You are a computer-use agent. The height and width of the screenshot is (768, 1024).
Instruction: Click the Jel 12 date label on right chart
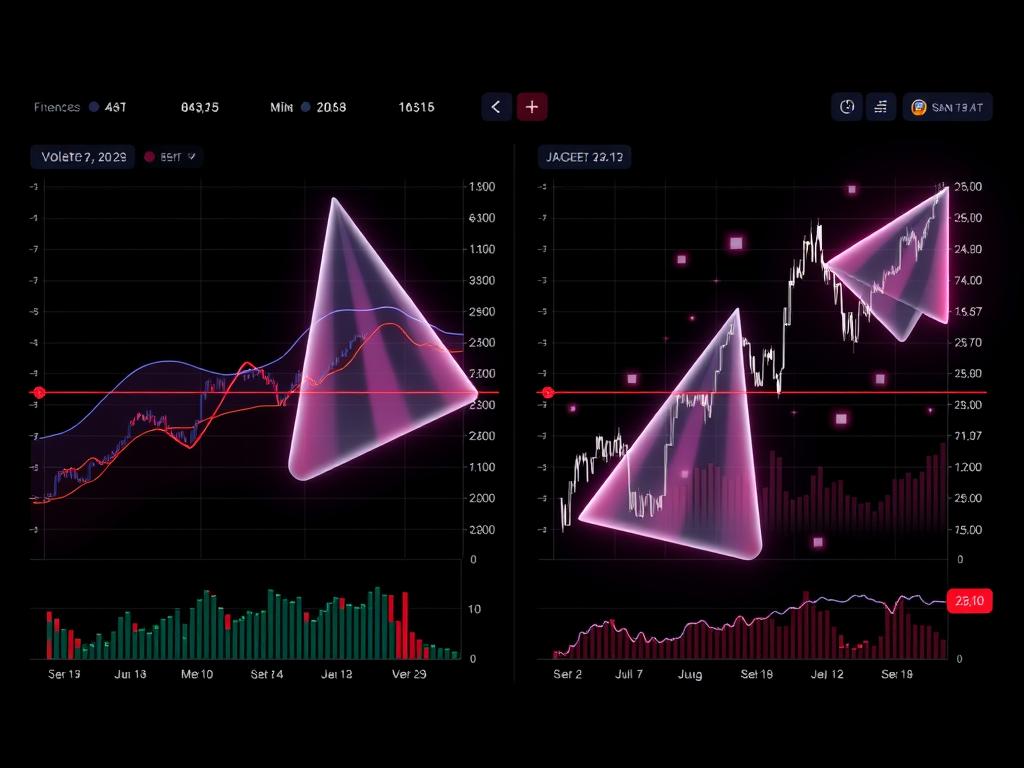pos(827,674)
